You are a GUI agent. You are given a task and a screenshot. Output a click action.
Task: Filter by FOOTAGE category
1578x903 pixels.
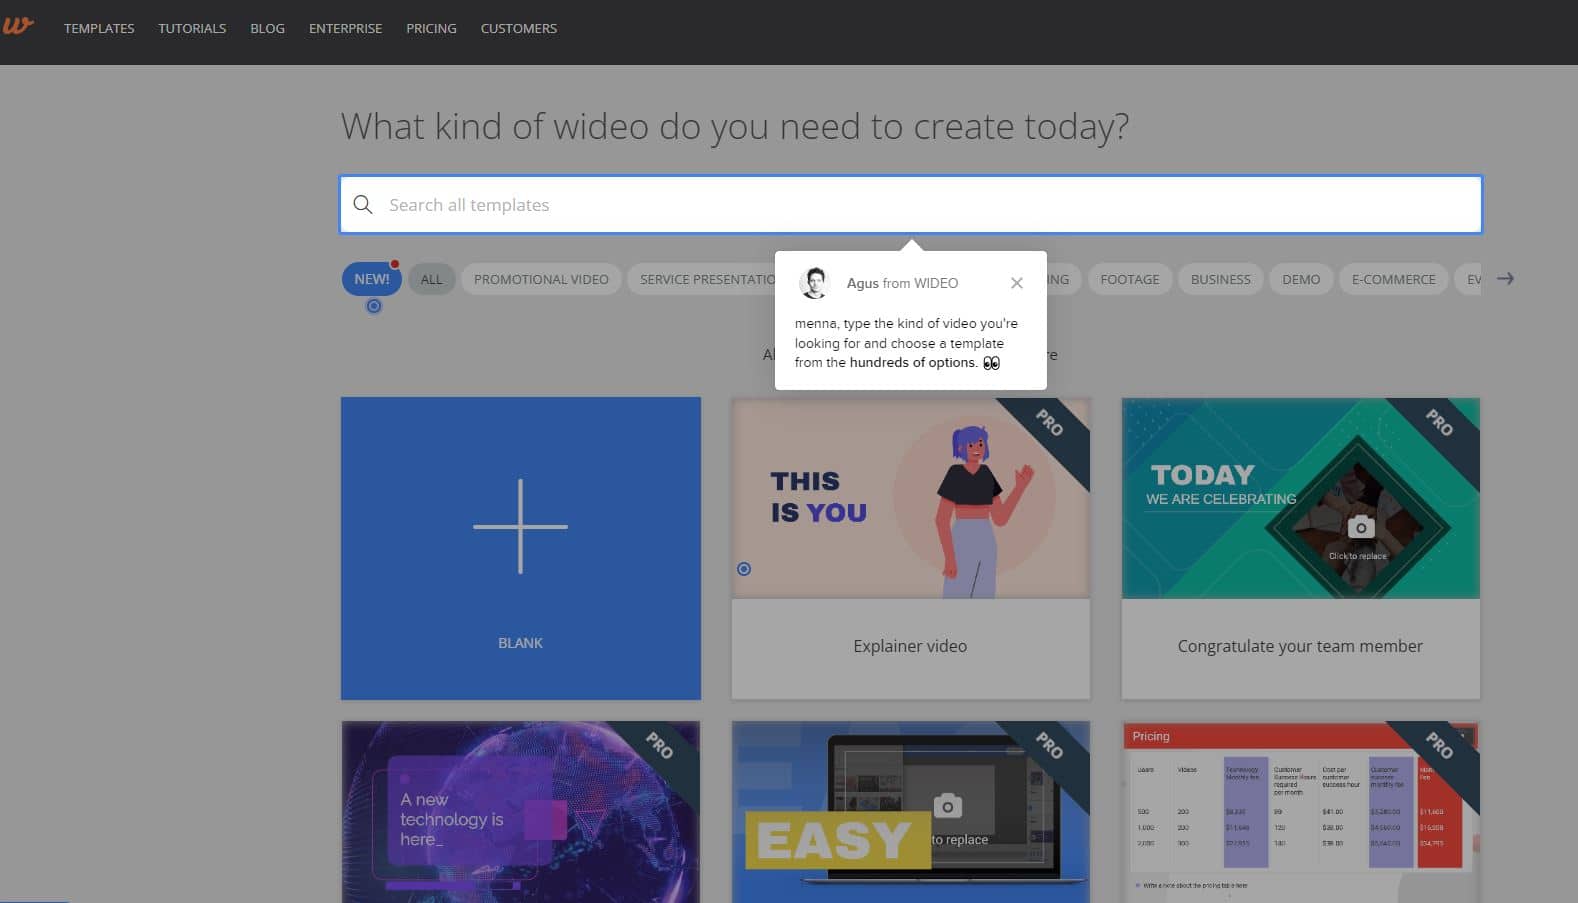(x=1129, y=279)
